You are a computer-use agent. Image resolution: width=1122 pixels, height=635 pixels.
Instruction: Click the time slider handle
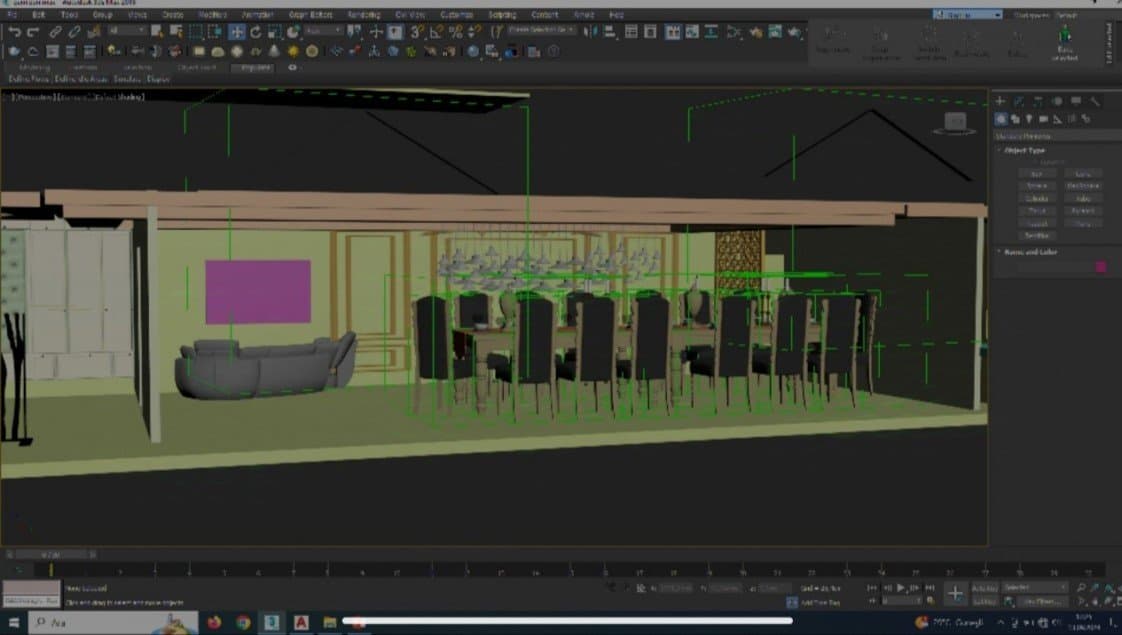pos(52,555)
